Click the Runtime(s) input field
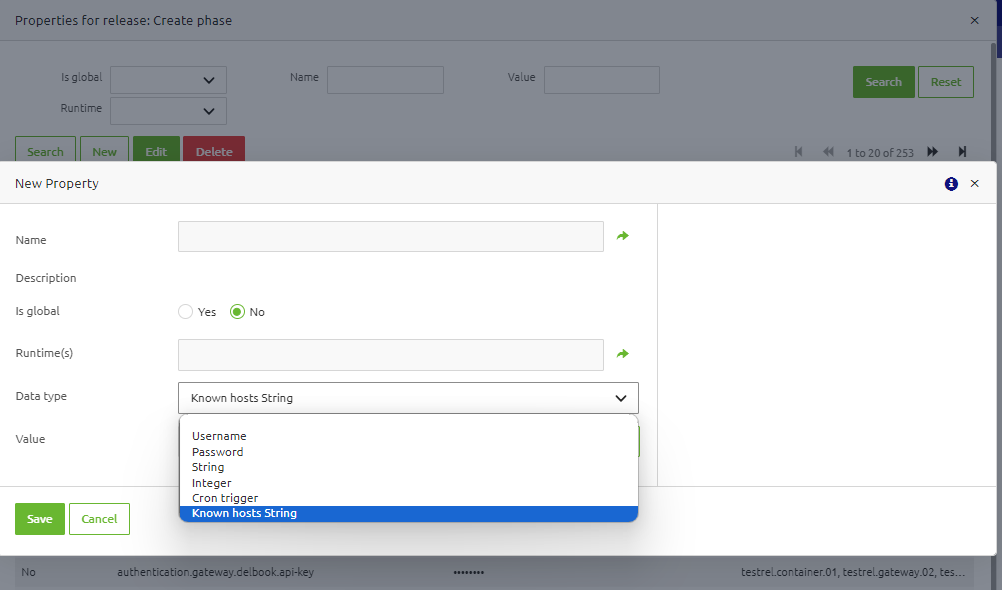 tap(390, 355)
